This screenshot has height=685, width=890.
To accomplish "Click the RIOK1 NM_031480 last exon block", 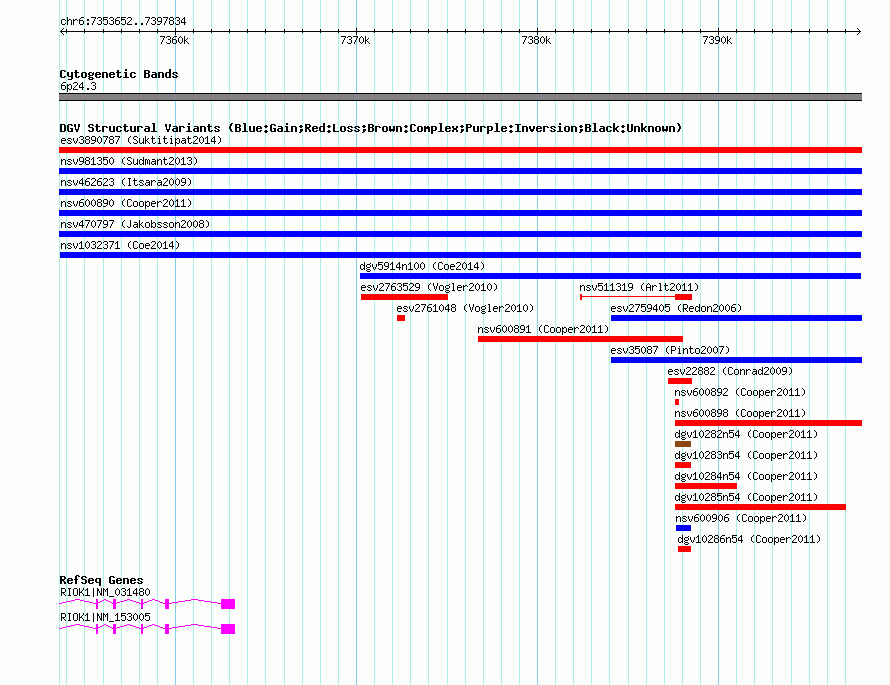I will point(228,604).
